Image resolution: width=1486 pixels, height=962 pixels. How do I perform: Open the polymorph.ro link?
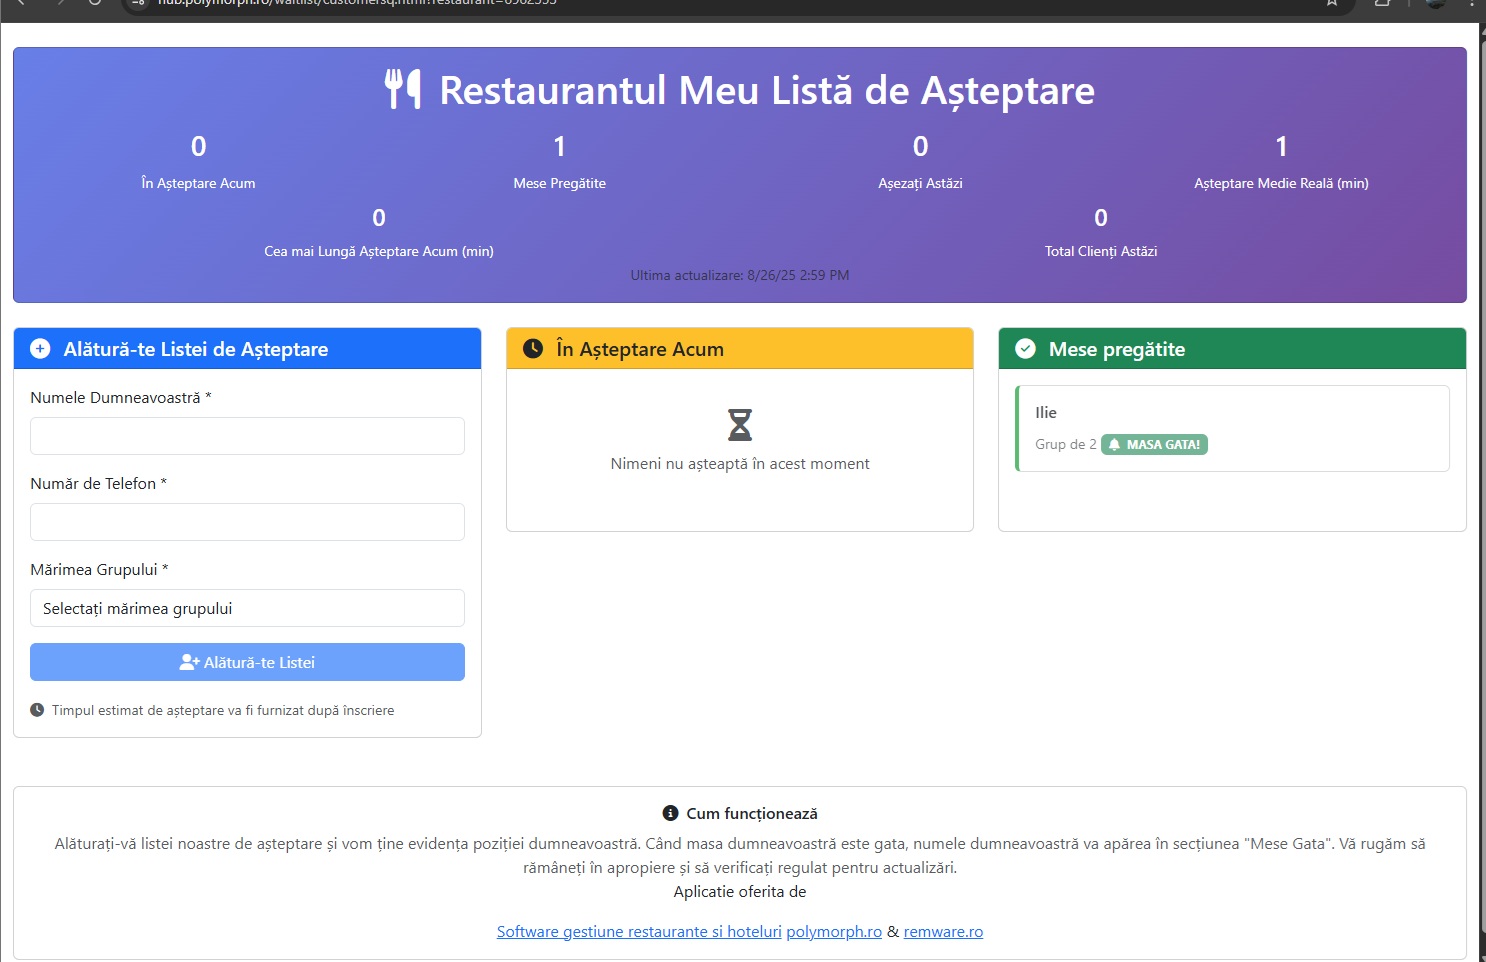[x=834, y=931]
